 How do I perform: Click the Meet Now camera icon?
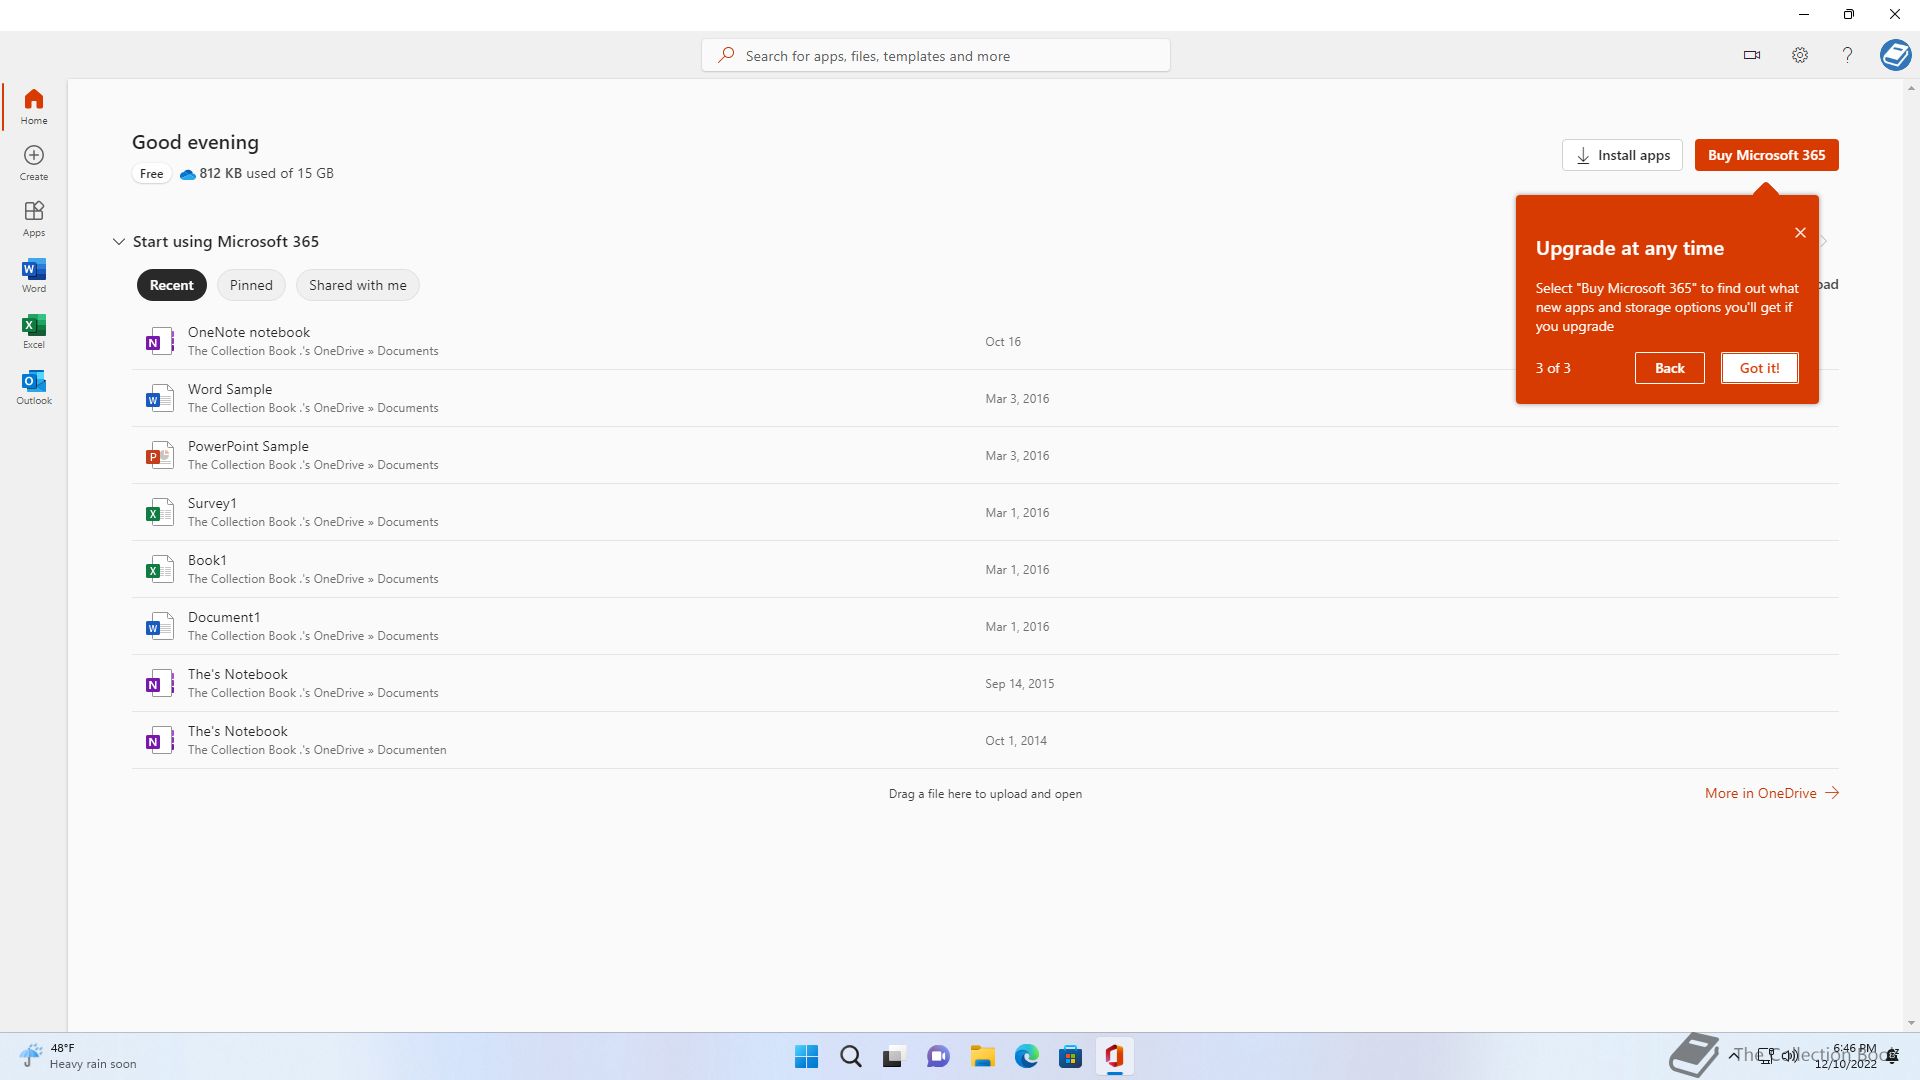[1751, 55]
